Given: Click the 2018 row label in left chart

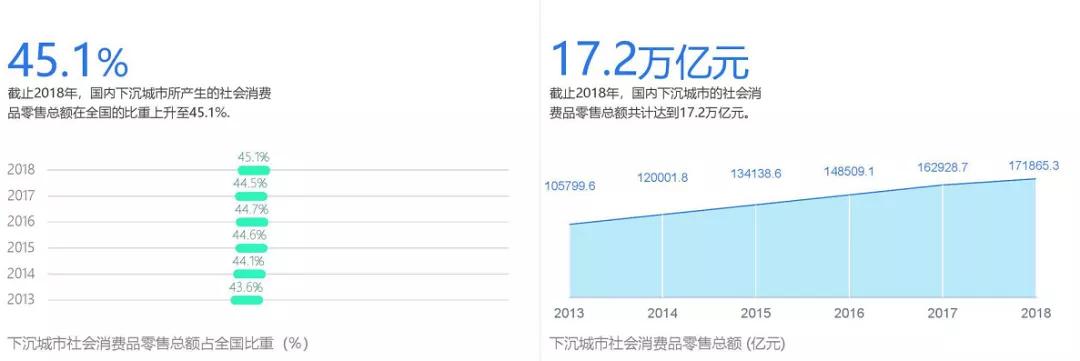Looking at the screenshot, I should [21, 169].
